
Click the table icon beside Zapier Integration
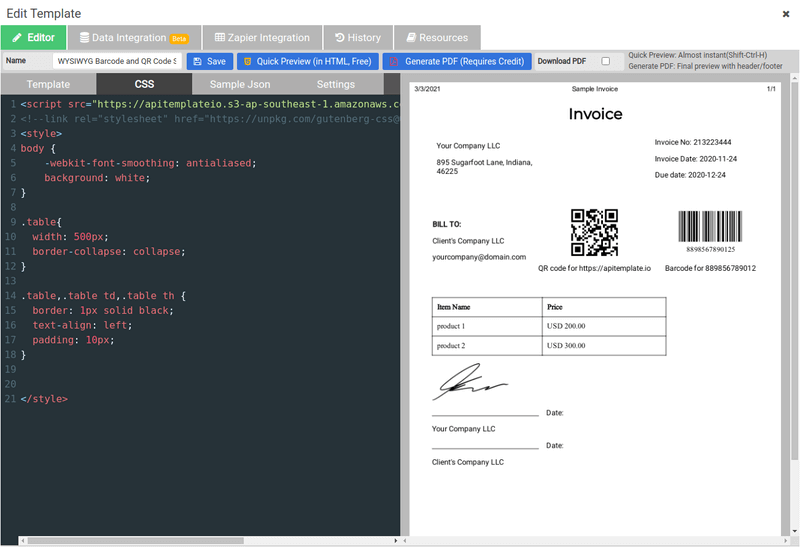tap(219, 38)
